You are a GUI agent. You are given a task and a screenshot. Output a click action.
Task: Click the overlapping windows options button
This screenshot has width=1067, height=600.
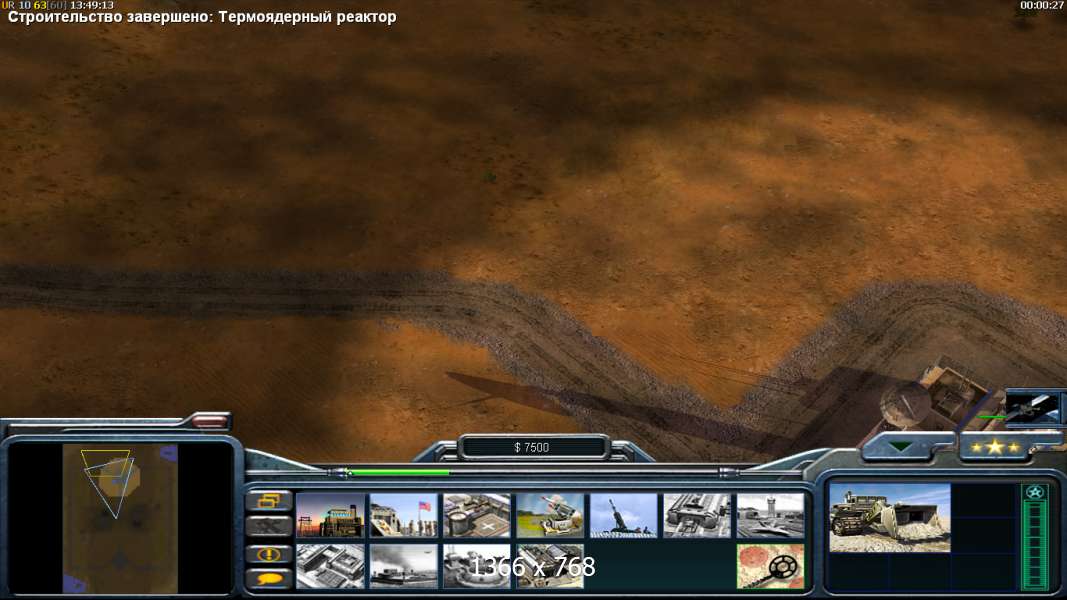269,501
